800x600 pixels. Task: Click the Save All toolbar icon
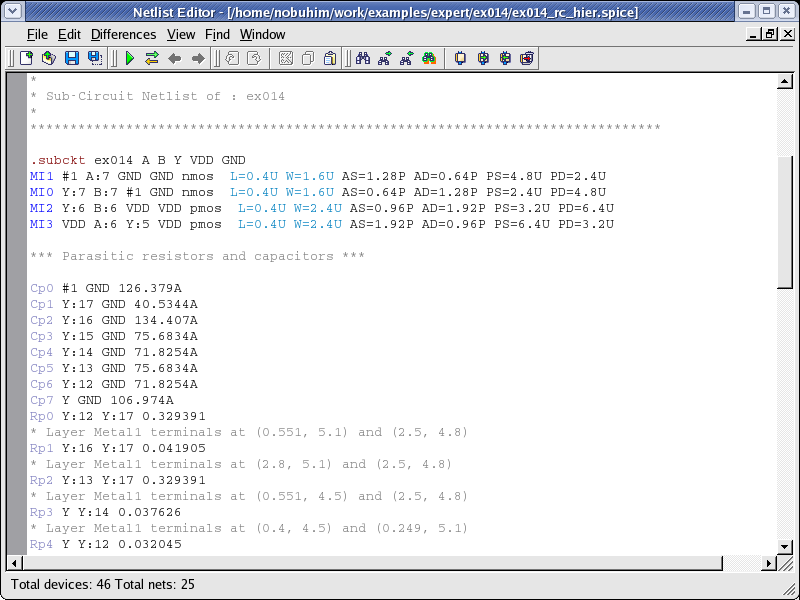coord(94,58)
